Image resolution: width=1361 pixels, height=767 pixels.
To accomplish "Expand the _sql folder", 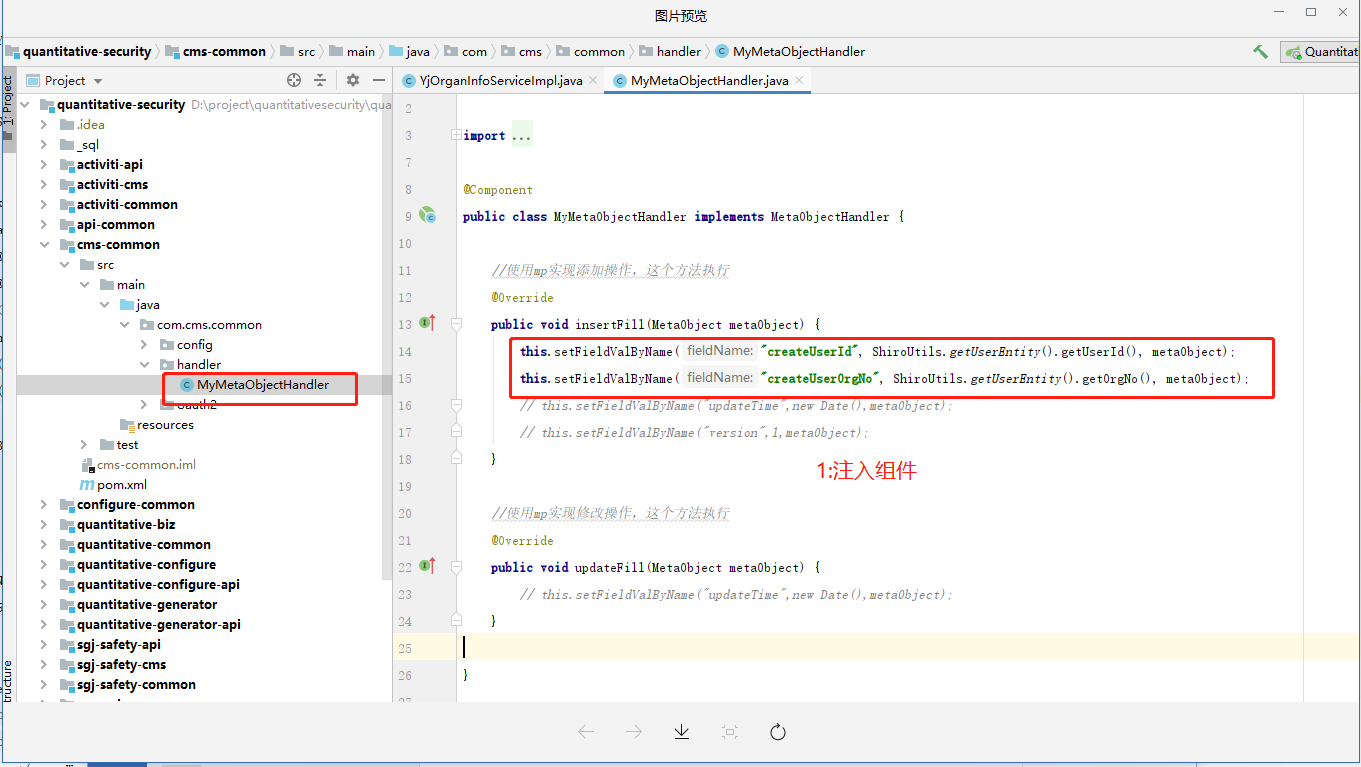I will (x=44, y=145).
